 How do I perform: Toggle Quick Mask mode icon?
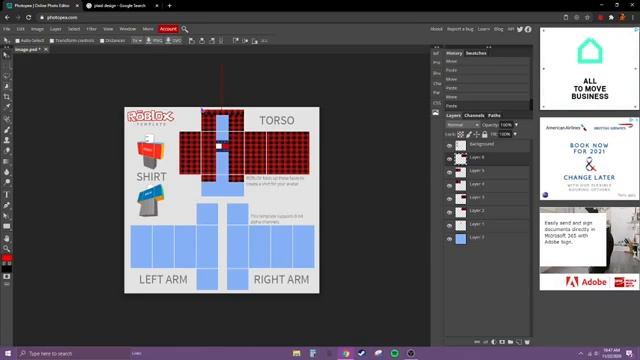7,277
